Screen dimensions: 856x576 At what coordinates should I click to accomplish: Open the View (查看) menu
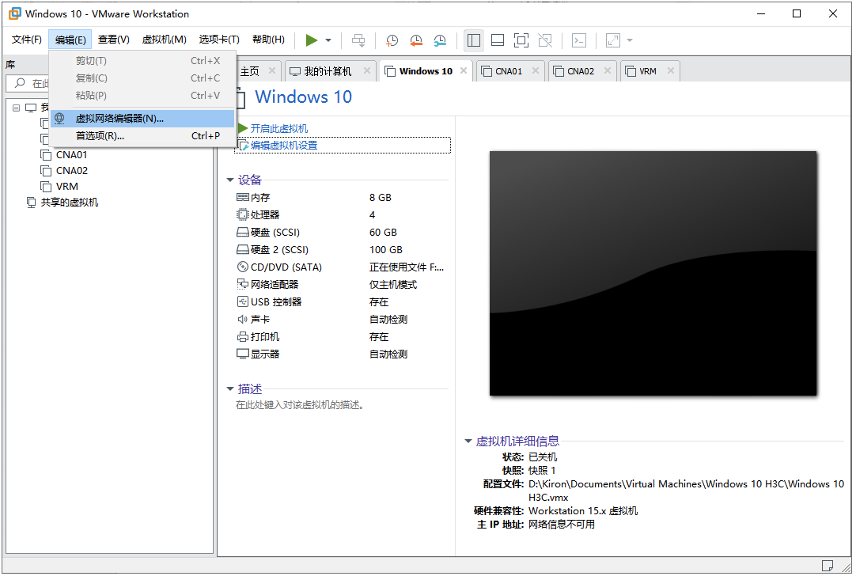coord(114,39)
